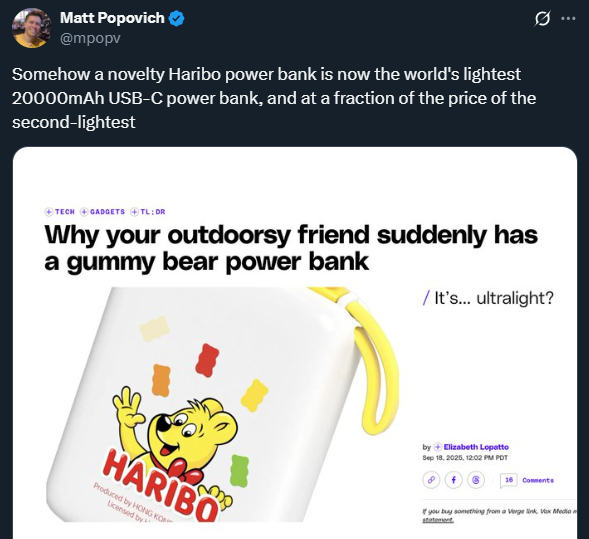Share article via Threads icon
Viewport: 589px width, 539px height.
coord(476,480)
